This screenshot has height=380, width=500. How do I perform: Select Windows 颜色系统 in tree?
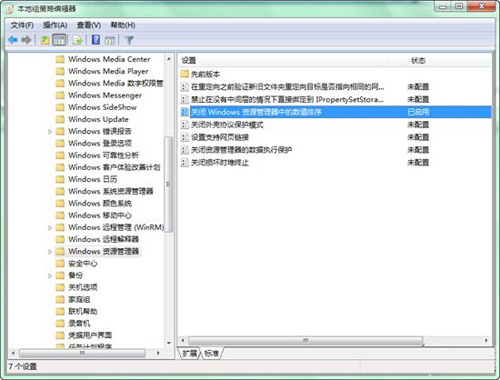point(100,203)
